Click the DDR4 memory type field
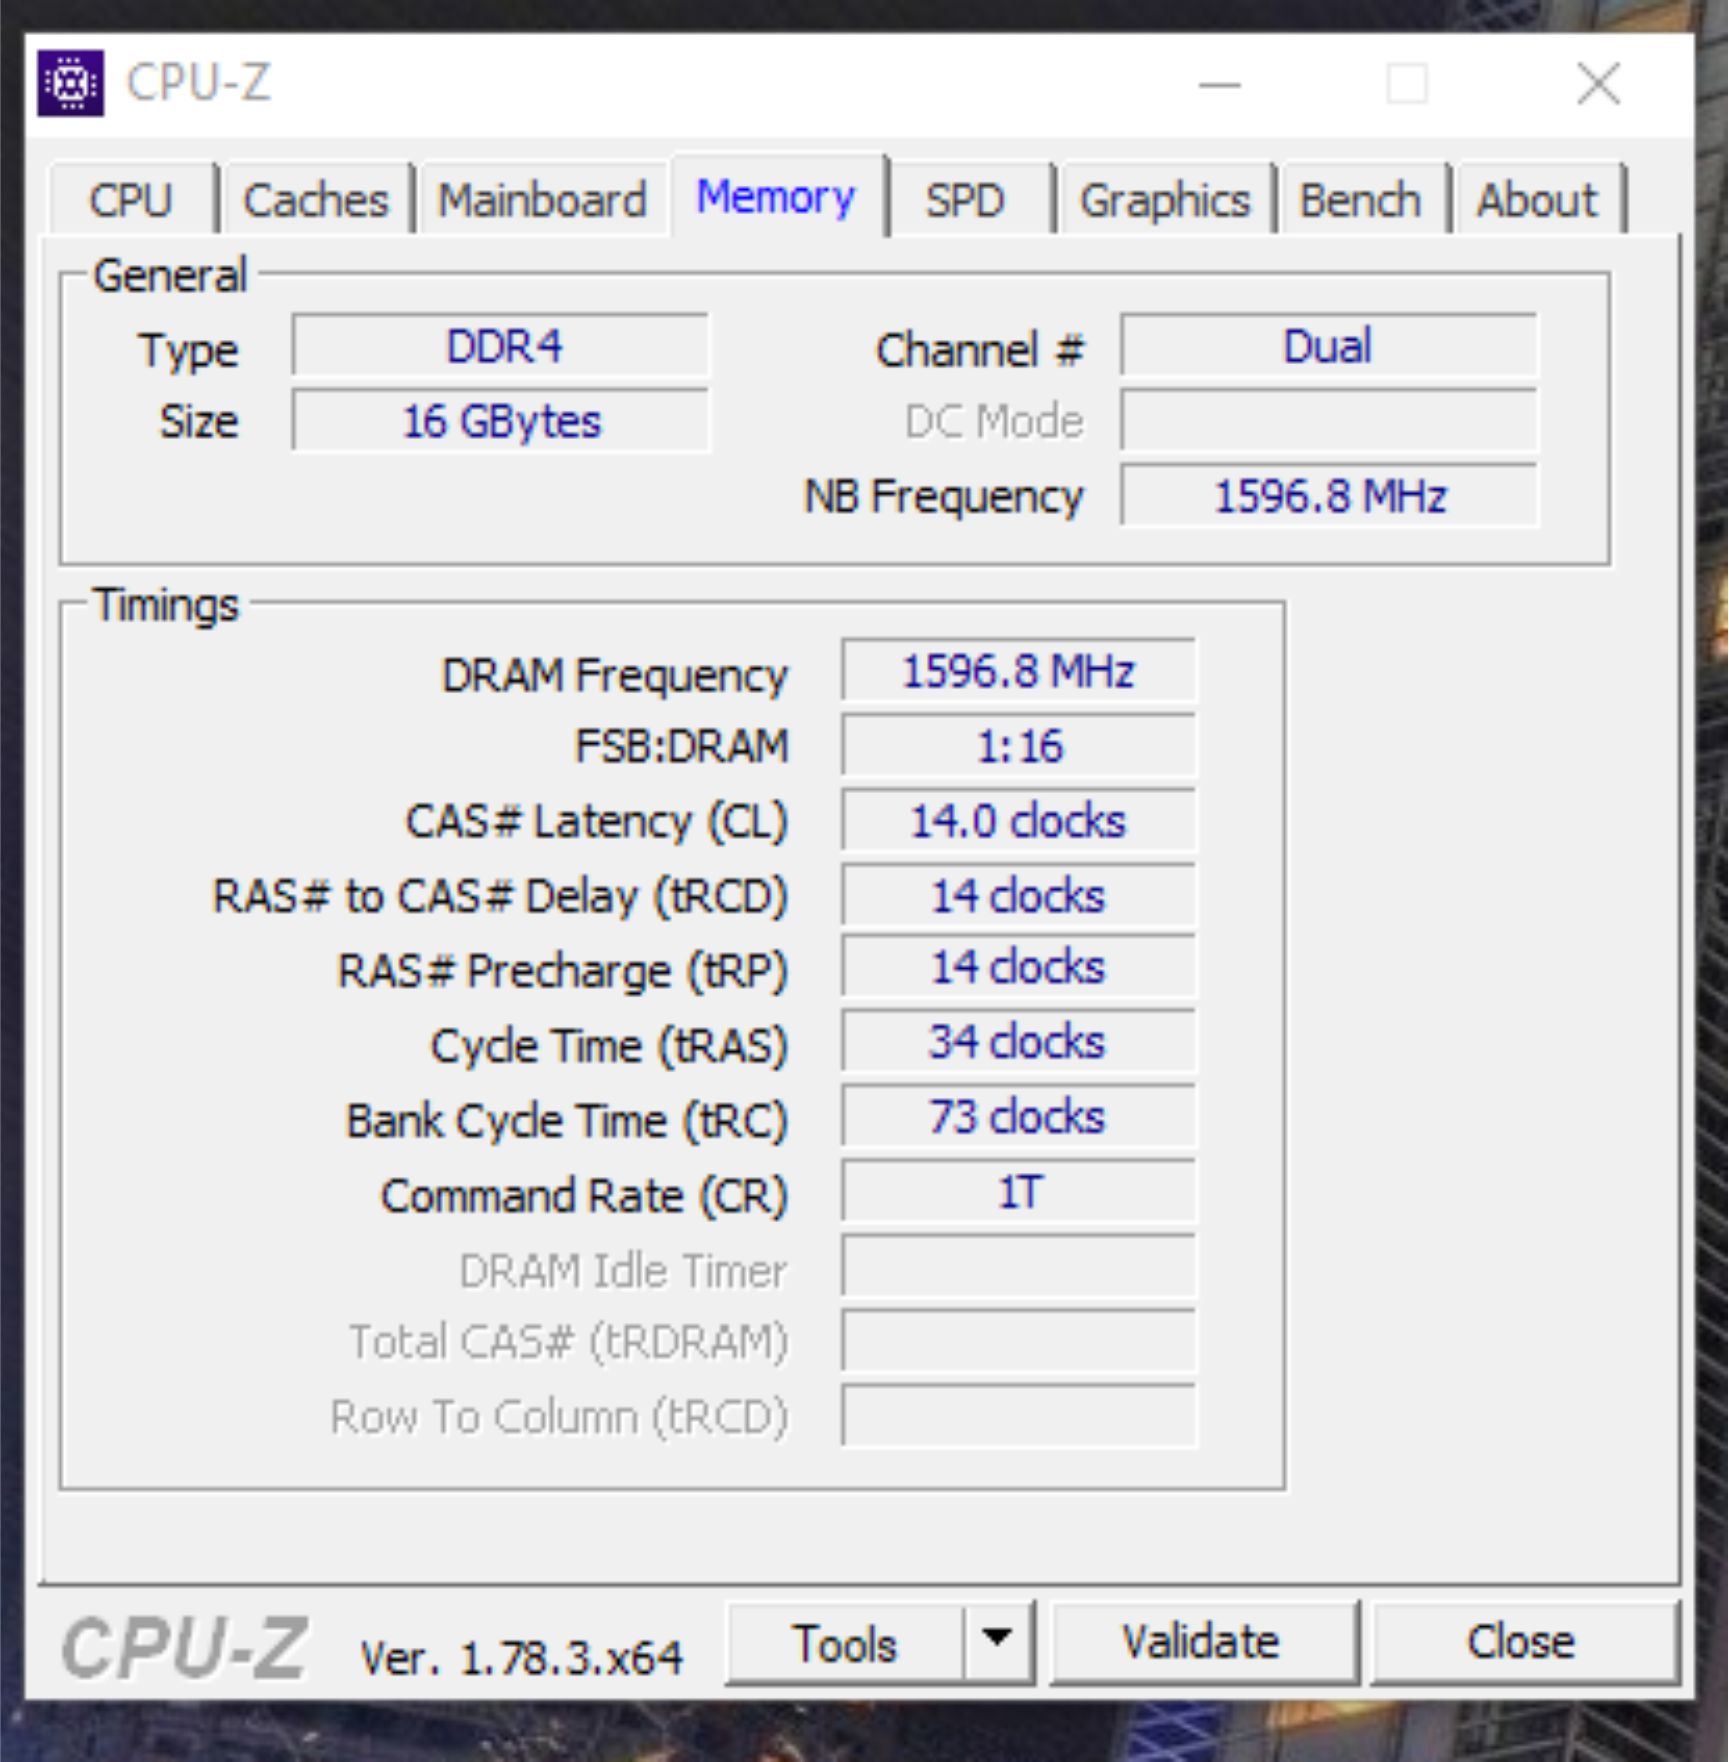This screenshot has height=1762, width=1729. pyautogui.click(x=501, y=346)
